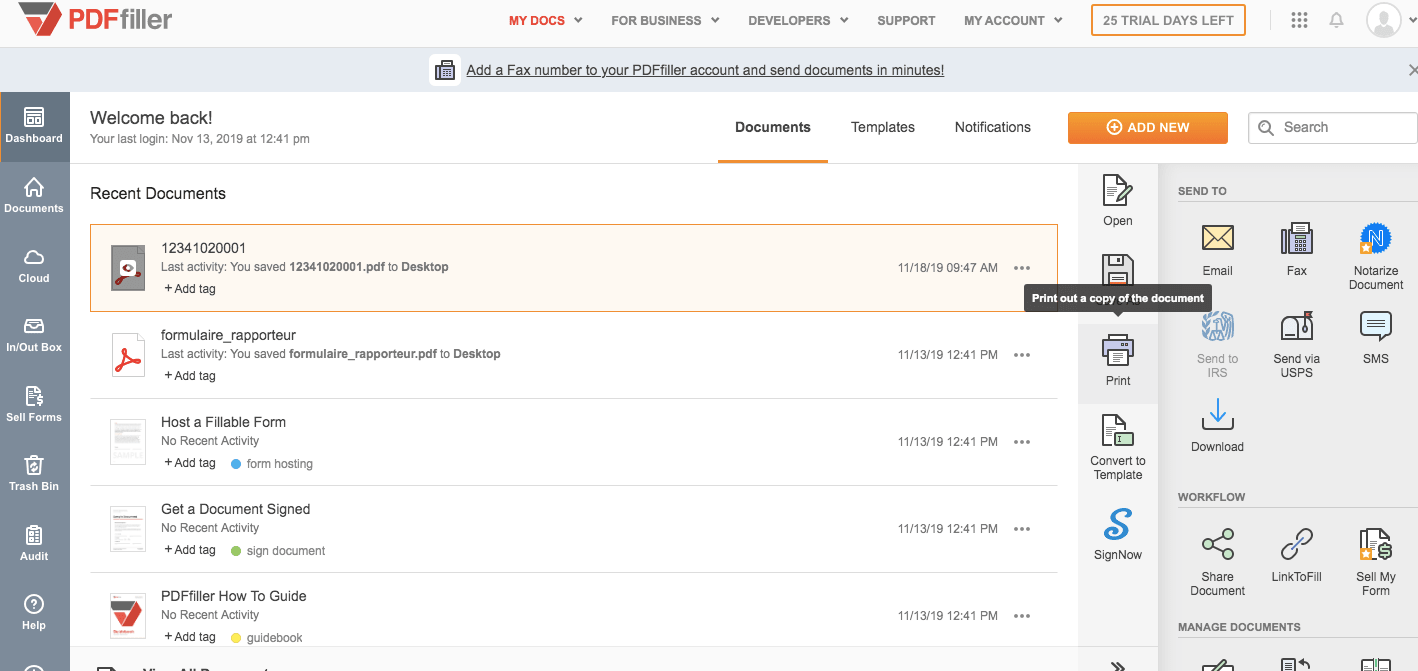Choose the Notarize Document icon
The height and width of the screenshot is (671, 1418).
pyautogui.click(x=1375, y=239)
